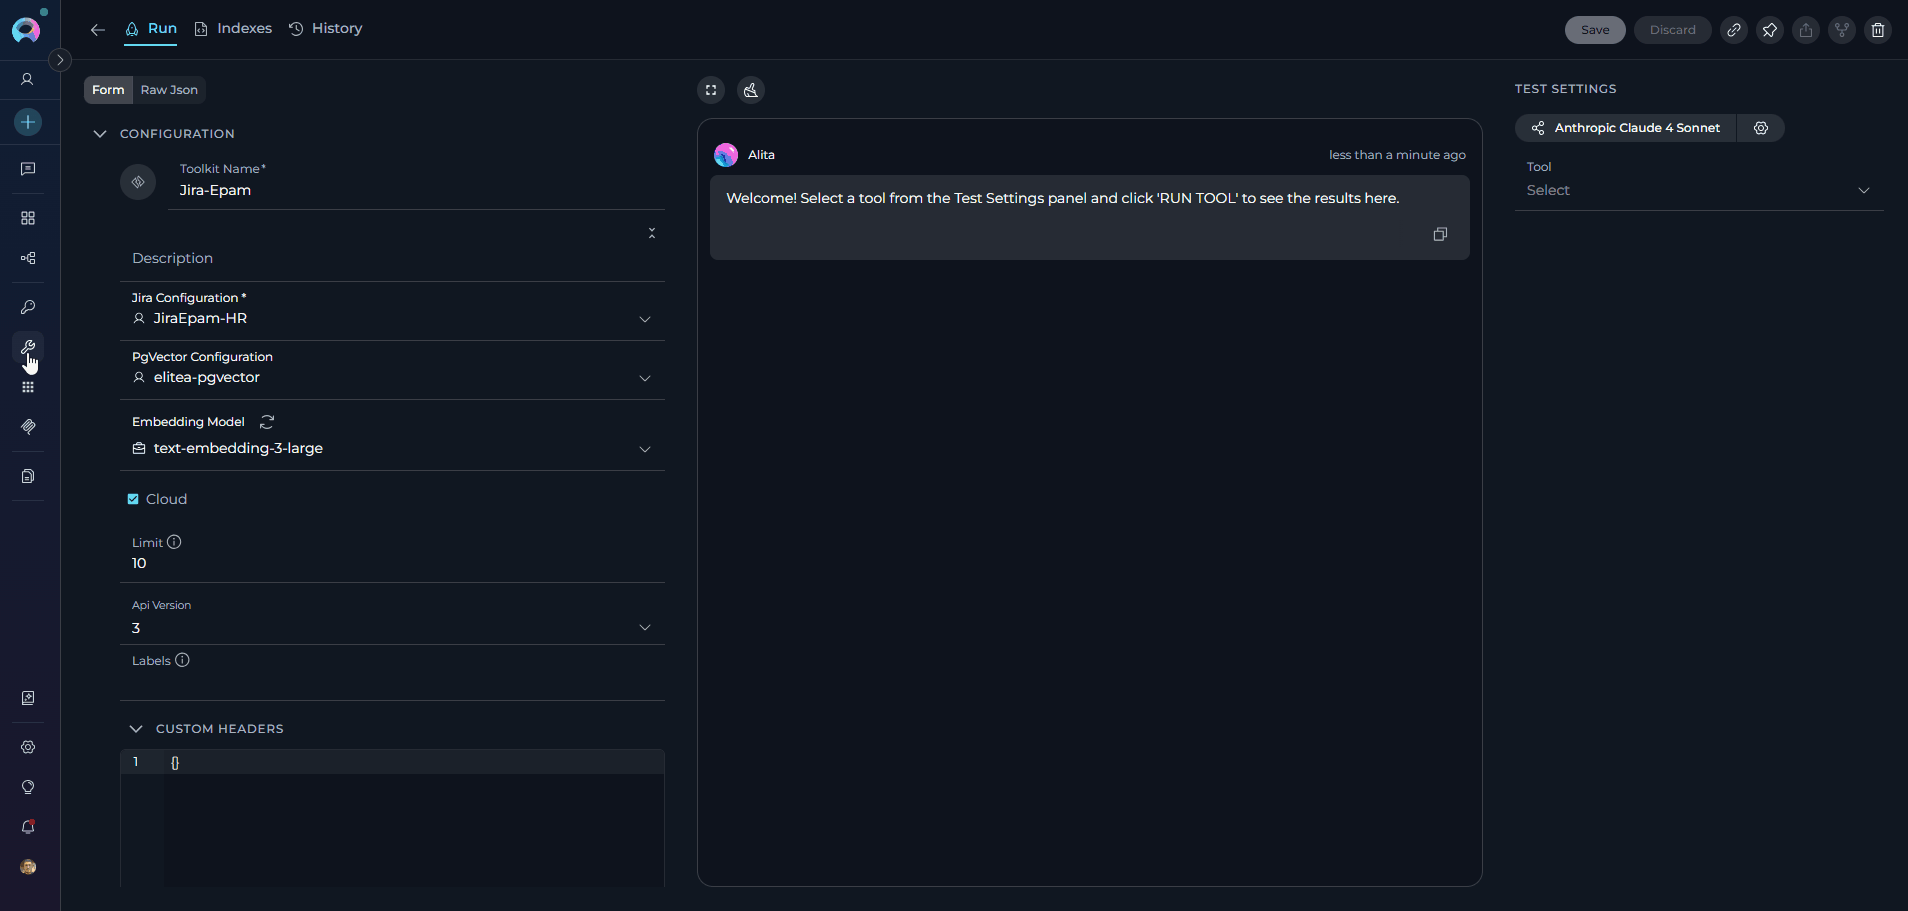Open the History tab
The height and width of the screenshot is (911, 1908).
(x=337, y=28)
